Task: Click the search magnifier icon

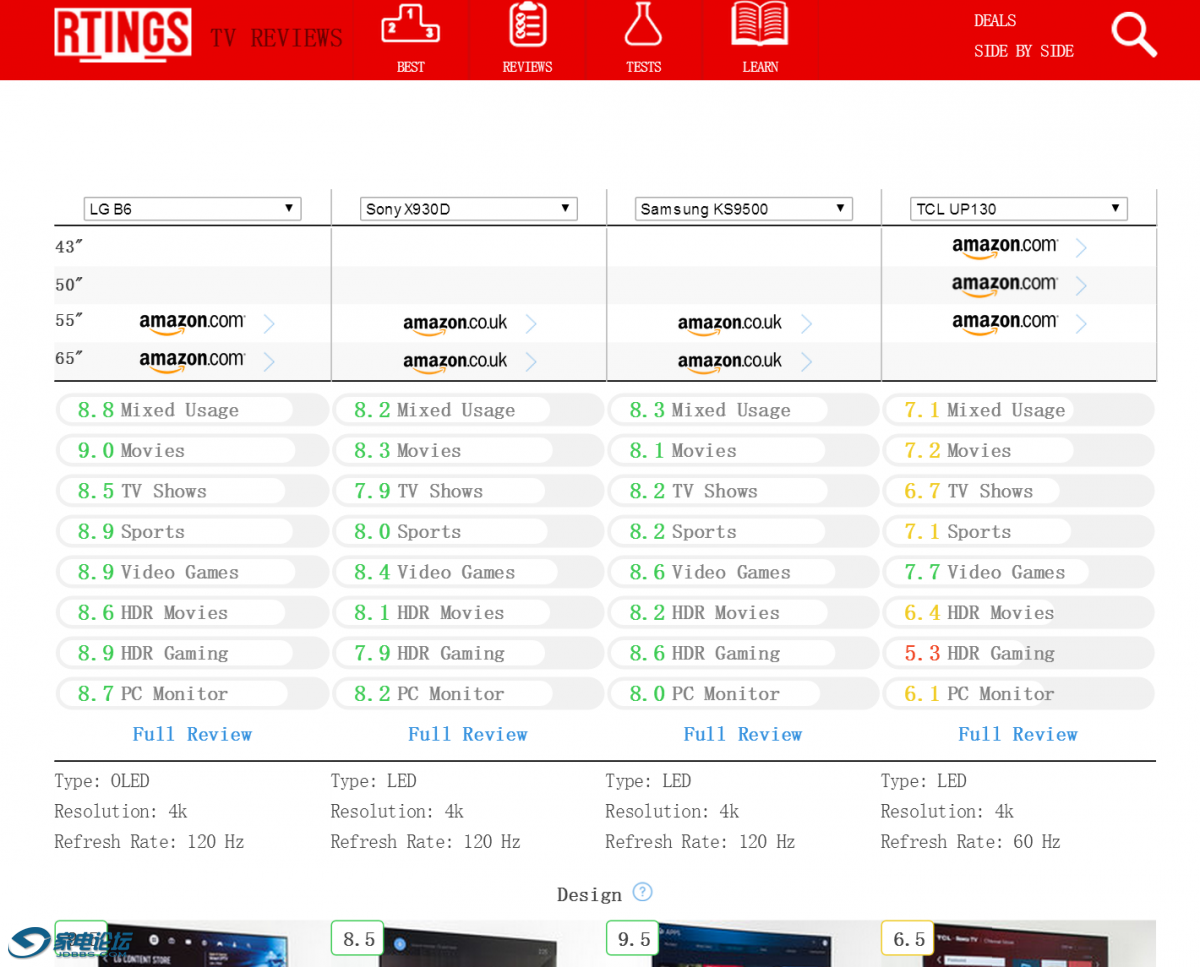Action: pos(1133,35)
